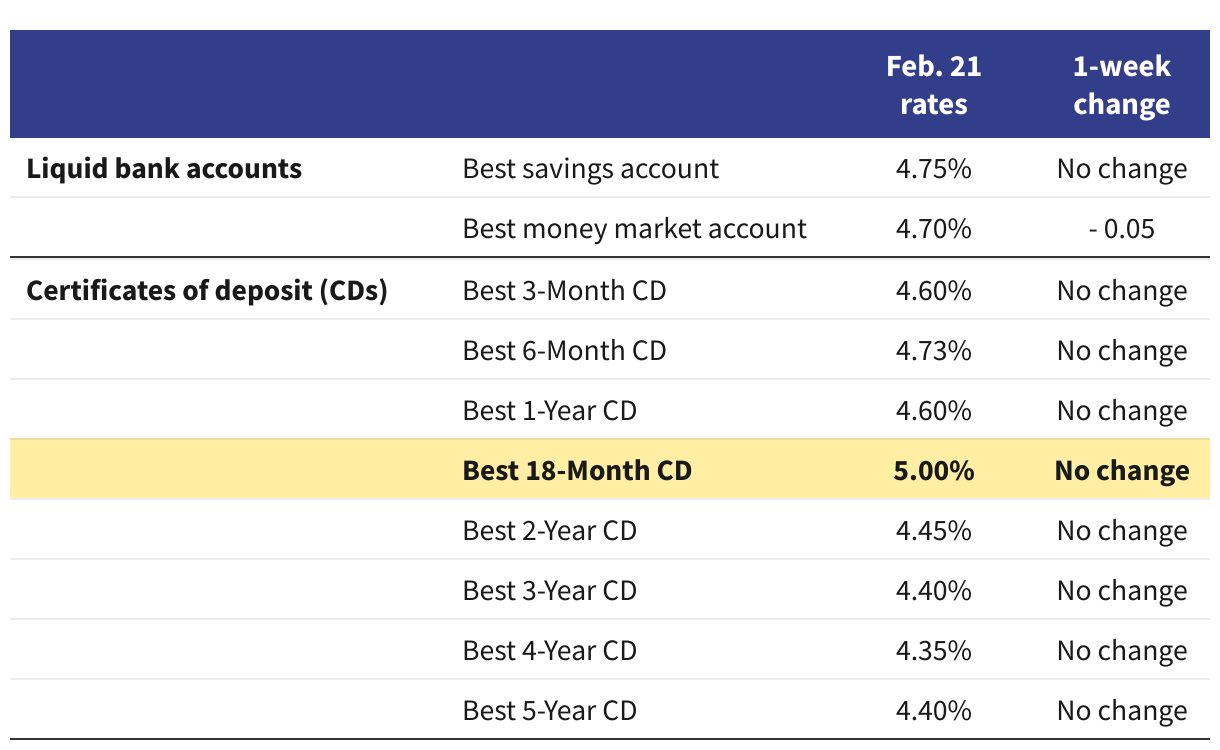Click the Best 5-Year CD label
1220x750 pixels.
click(549, 711)
